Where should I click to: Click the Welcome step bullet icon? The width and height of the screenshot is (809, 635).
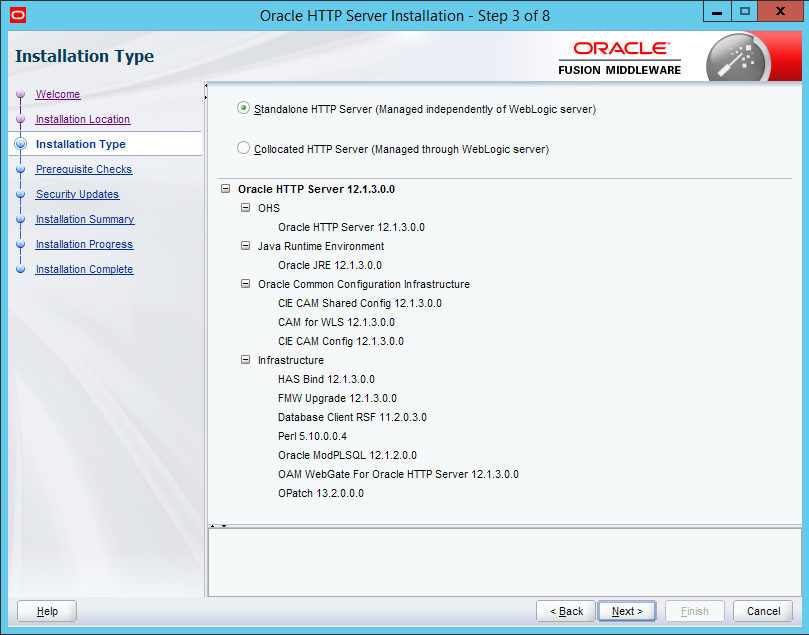[20, 95]
